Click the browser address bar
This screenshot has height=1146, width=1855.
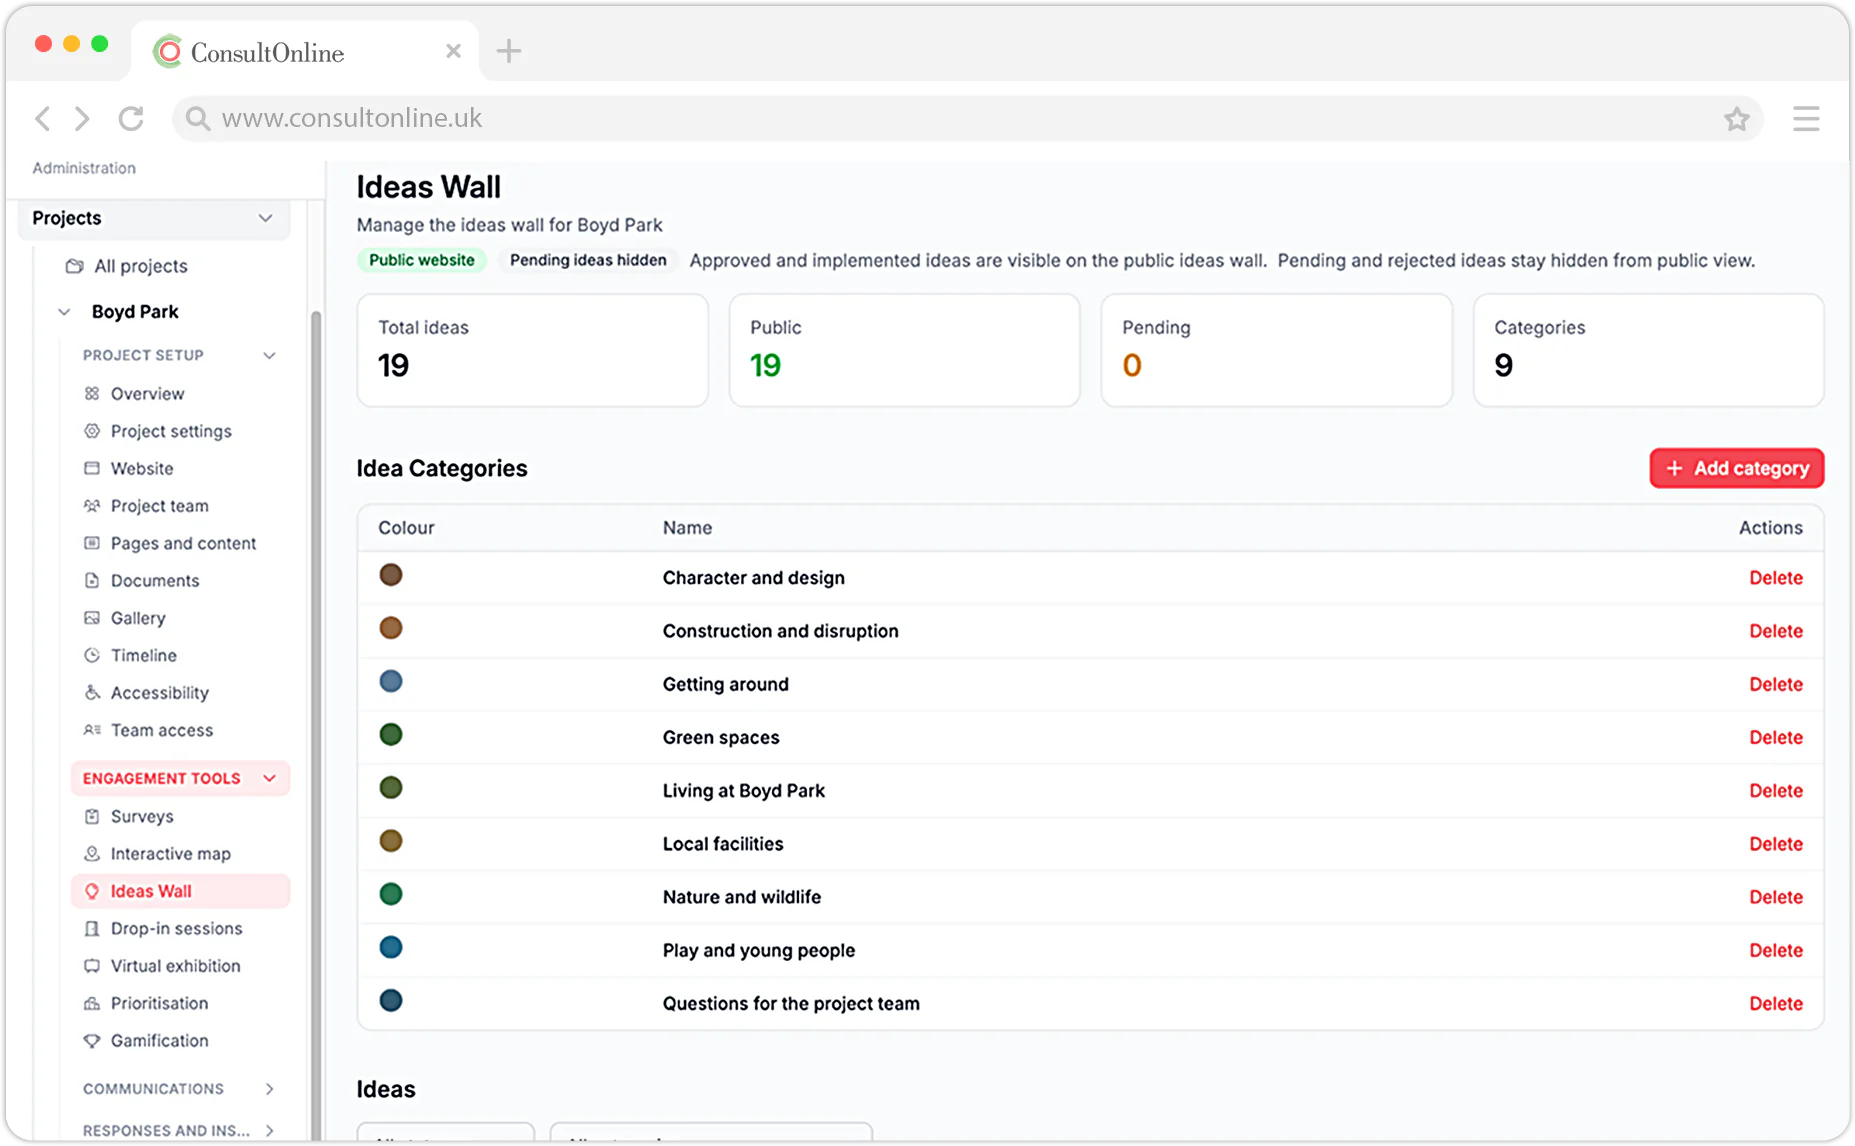(968, 119)
